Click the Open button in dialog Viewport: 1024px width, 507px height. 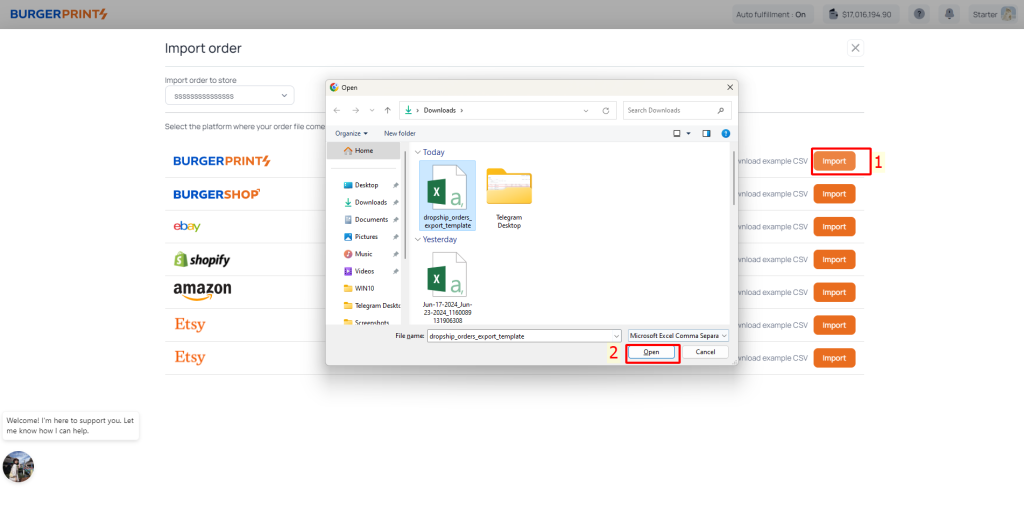tap(651, 352)
